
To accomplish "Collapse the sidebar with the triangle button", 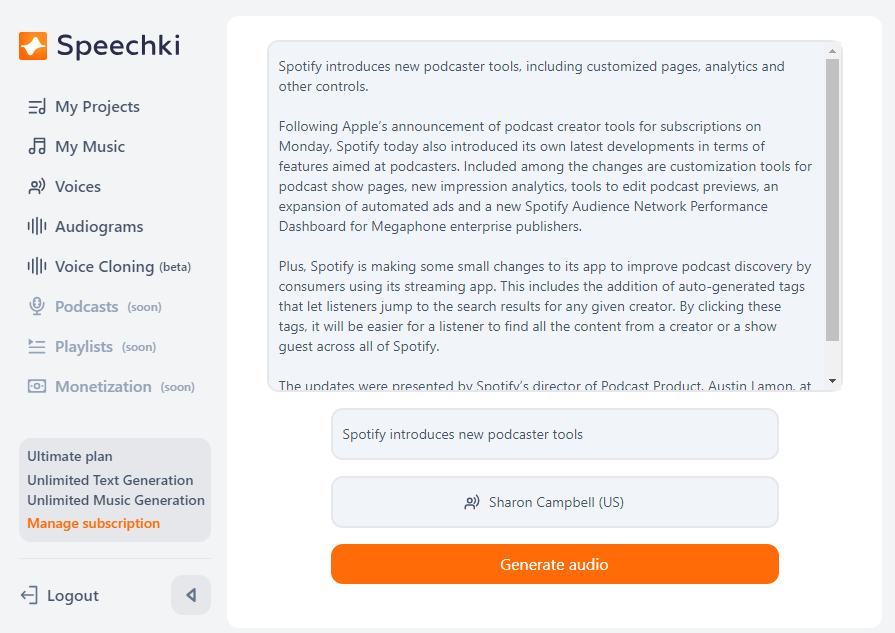I will tap(191, 595).
